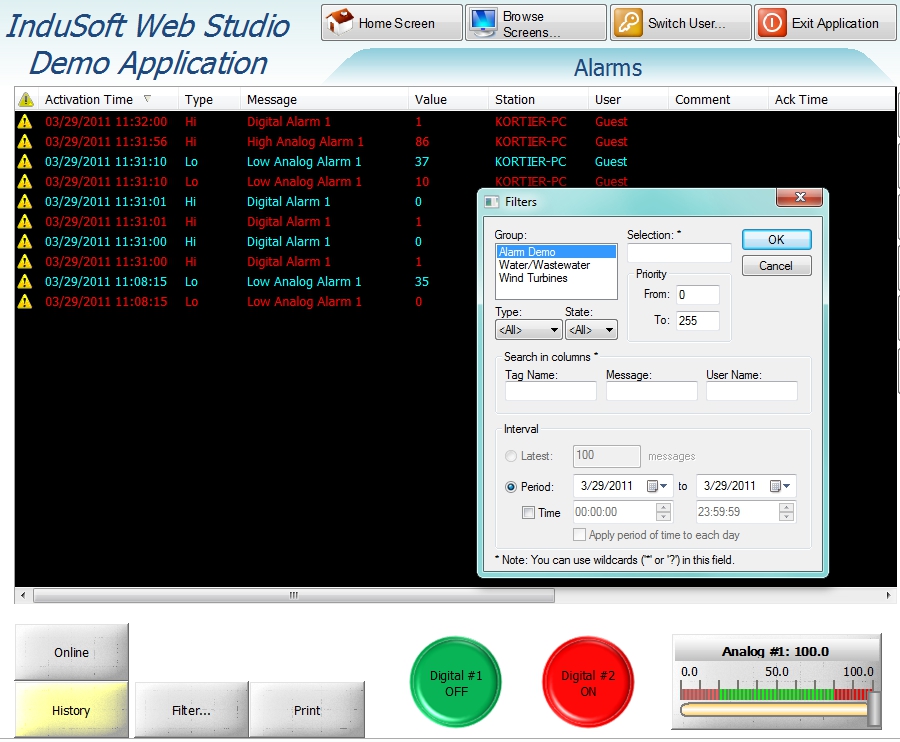
Task: Toggle the Digital #2 ON red button
Action: (588, 682)
